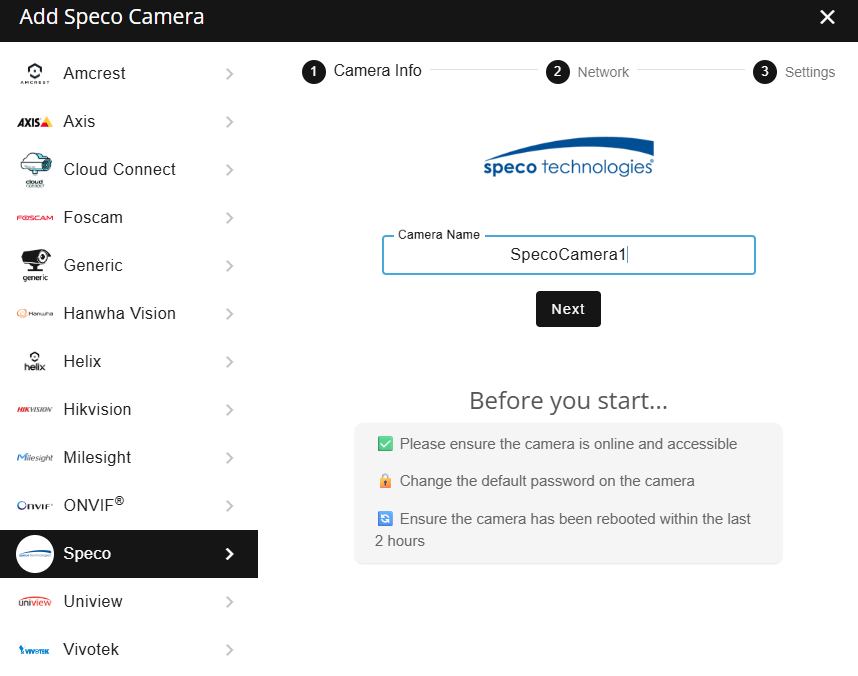Expand the Hikvision row chevron
Screen dimensions: 858x676
(x=229, y=409)
